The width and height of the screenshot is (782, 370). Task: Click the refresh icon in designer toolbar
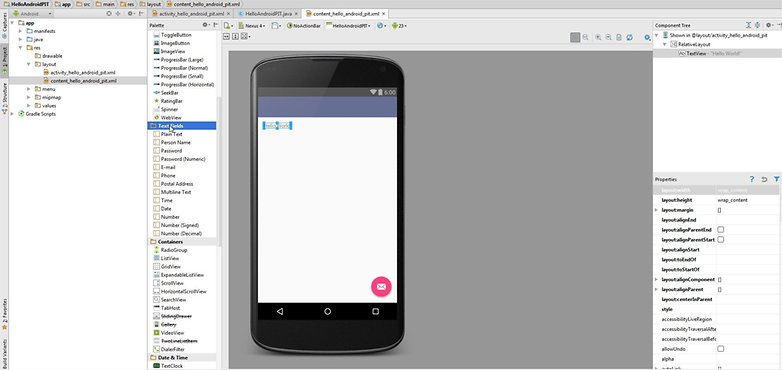point(629,37)
